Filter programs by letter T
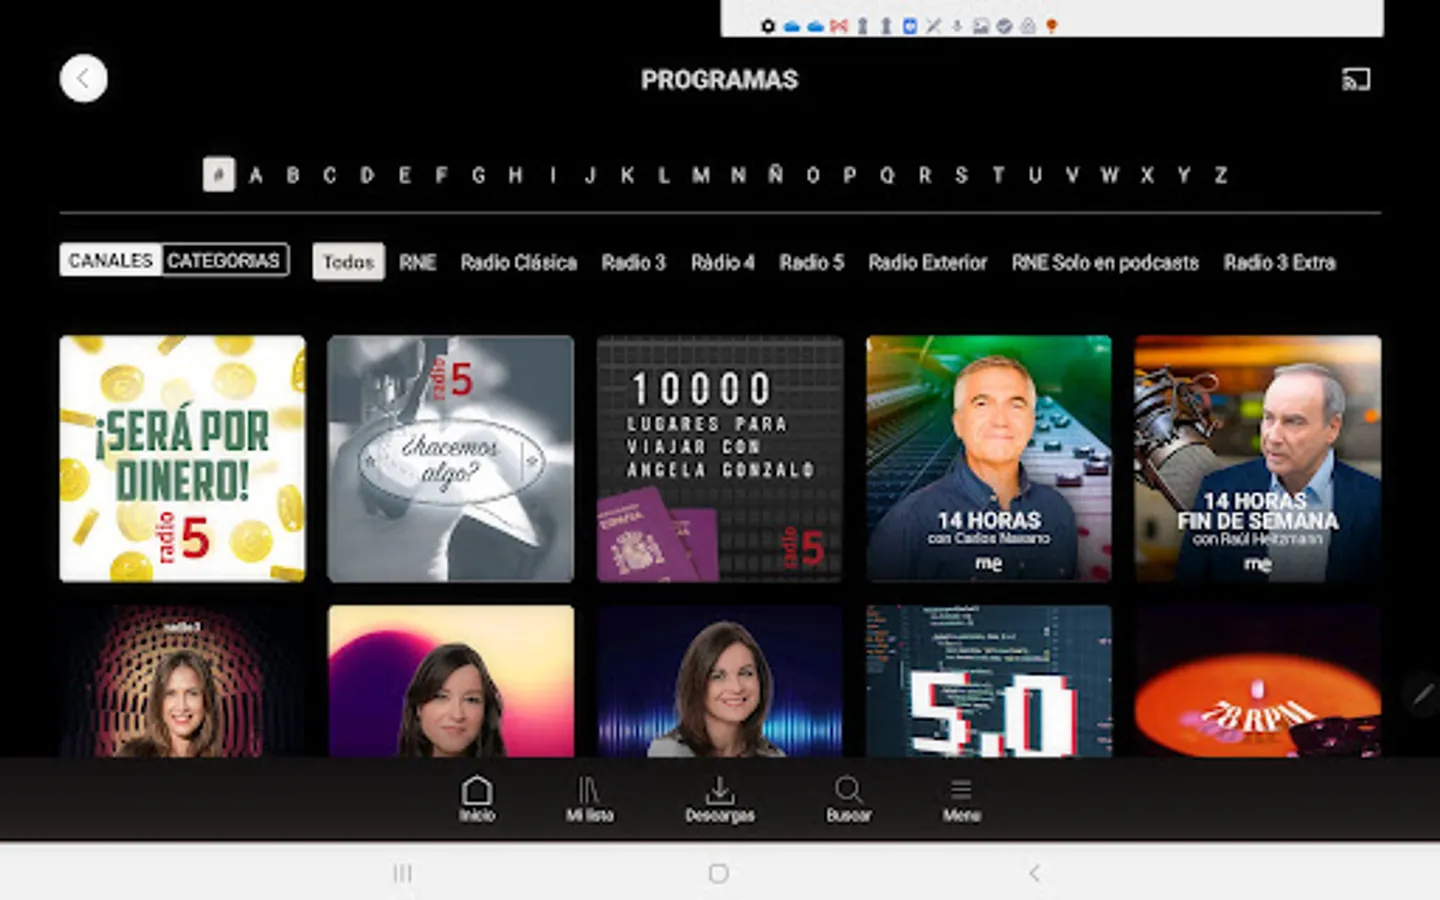Screen dimensions: 1440x900 click(x=998, y=175)
